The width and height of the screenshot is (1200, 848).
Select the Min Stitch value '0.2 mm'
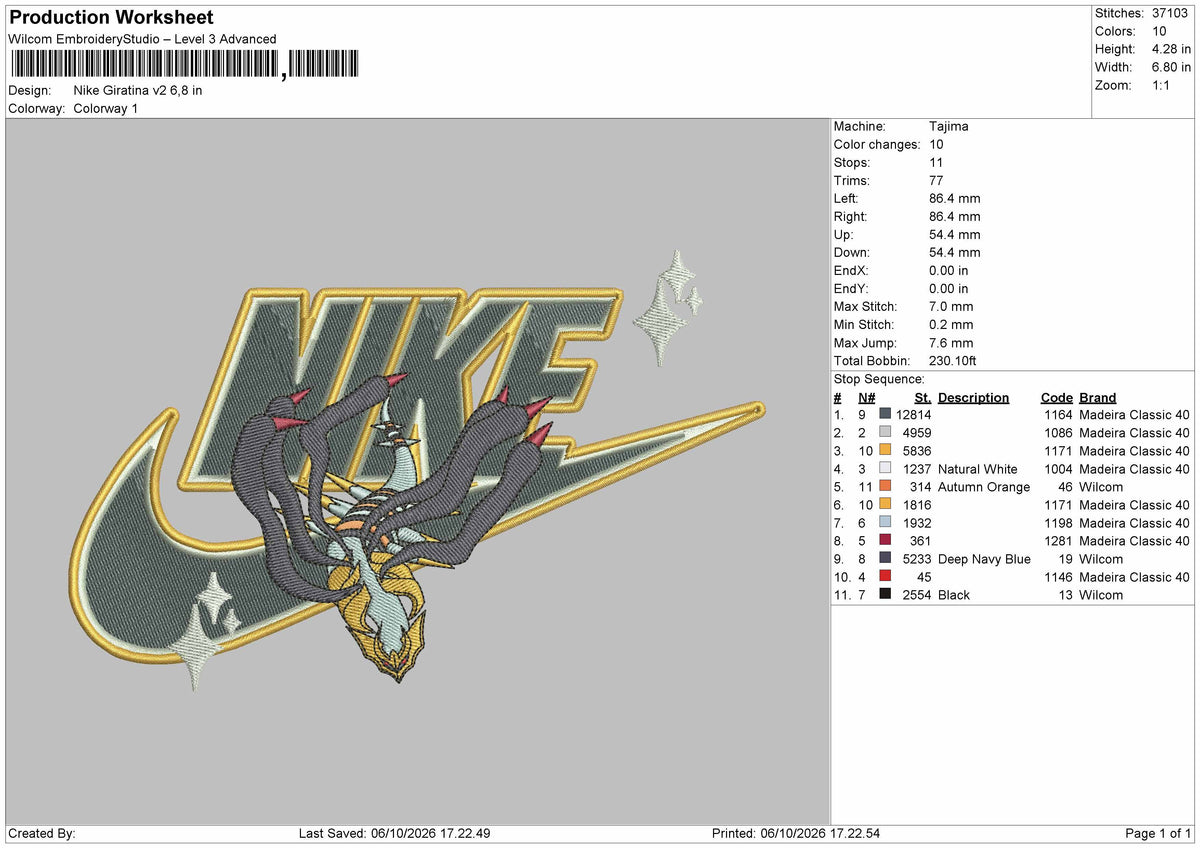tap(951, 324)
